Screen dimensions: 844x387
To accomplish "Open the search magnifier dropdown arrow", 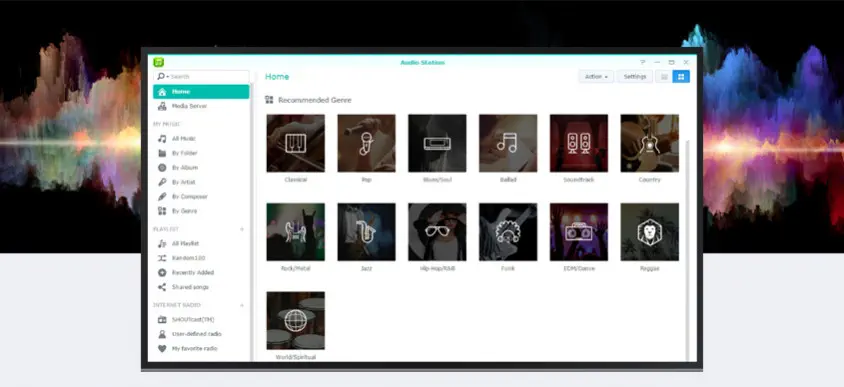I will coord(167,77).
